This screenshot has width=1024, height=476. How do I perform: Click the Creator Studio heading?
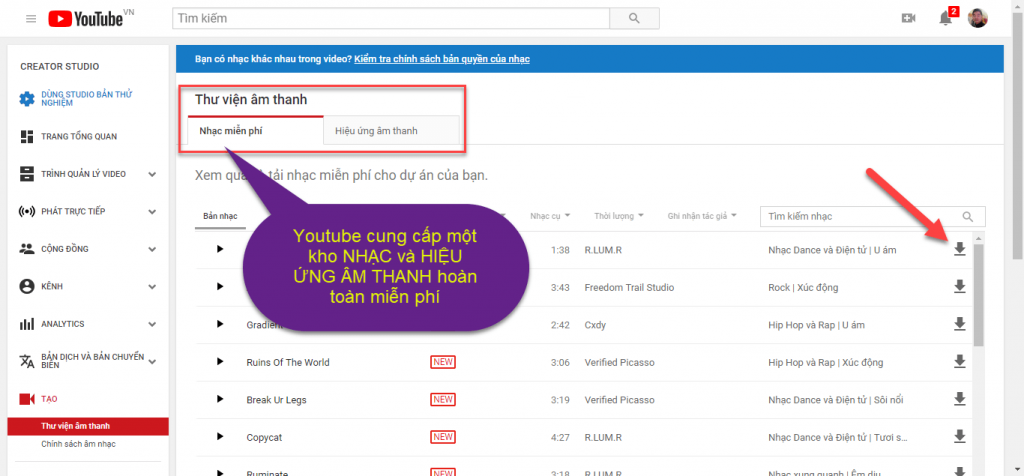[60, 67]
